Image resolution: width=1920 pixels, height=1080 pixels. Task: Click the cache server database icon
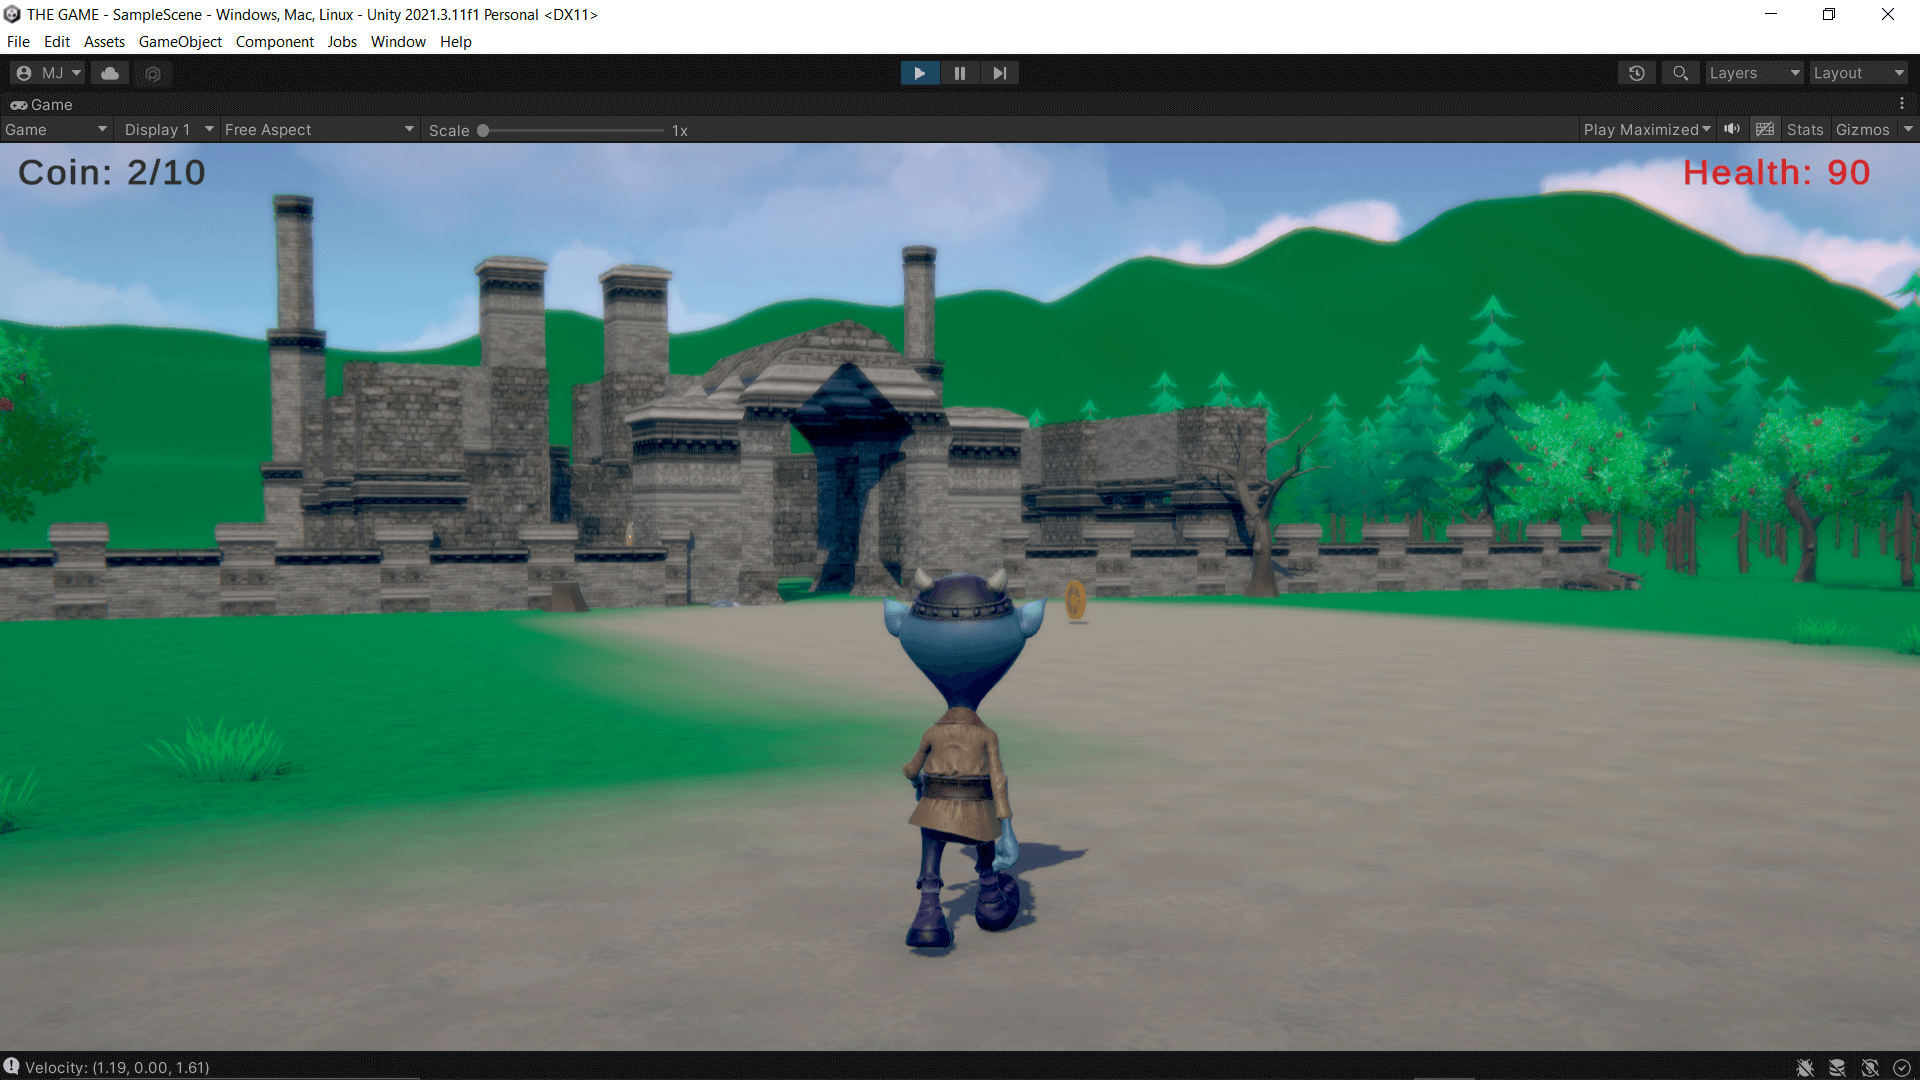pos(1837,1068)
